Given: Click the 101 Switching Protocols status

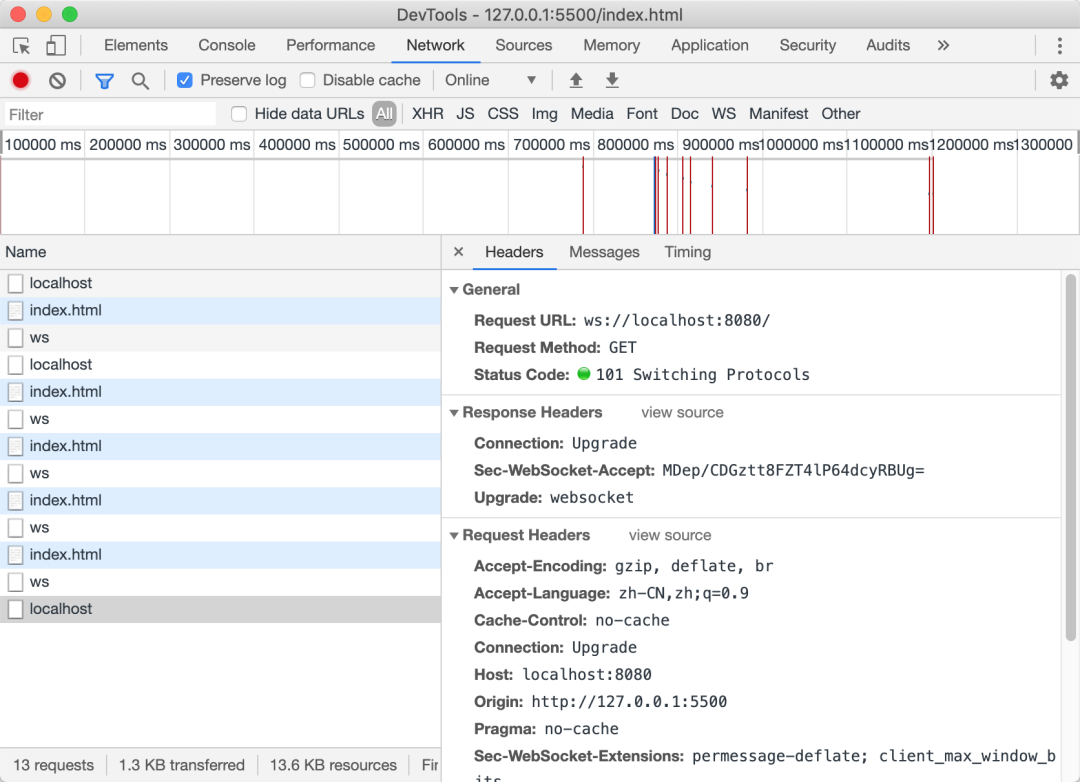Looking at the screenshot, I should [x=703, y=375].
